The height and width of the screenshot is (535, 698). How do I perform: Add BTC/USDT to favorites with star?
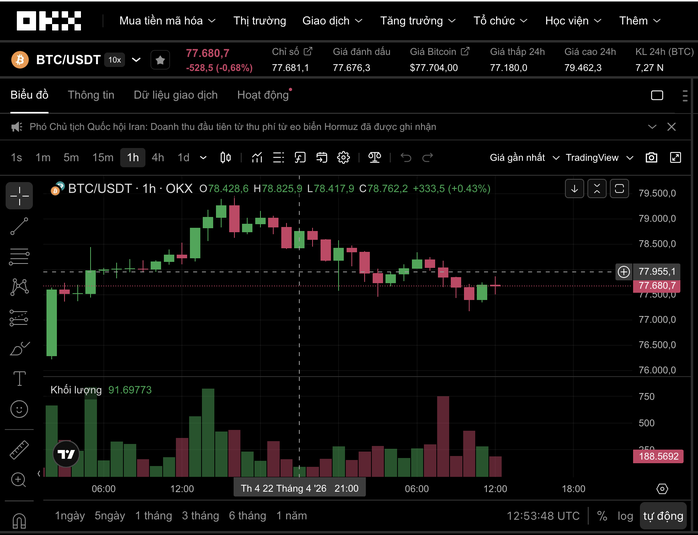click(160, 60)
